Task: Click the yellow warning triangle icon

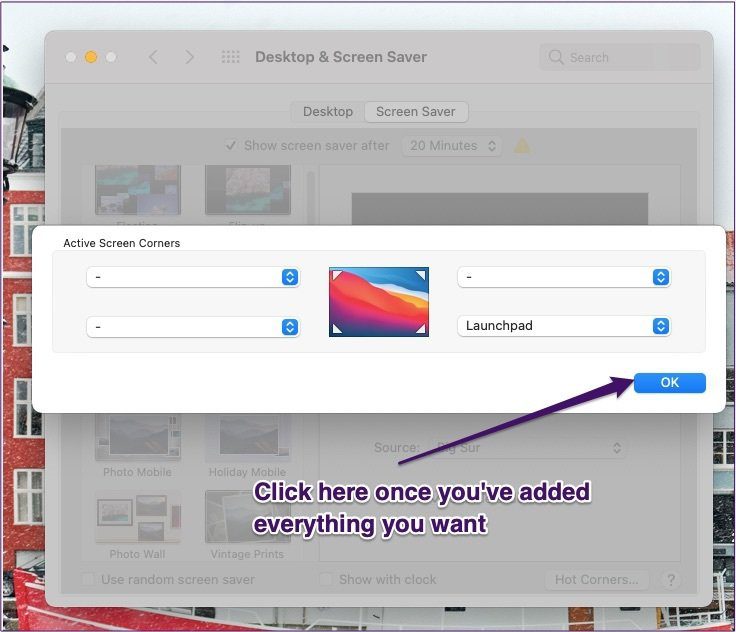Action: tap(522, 146)
